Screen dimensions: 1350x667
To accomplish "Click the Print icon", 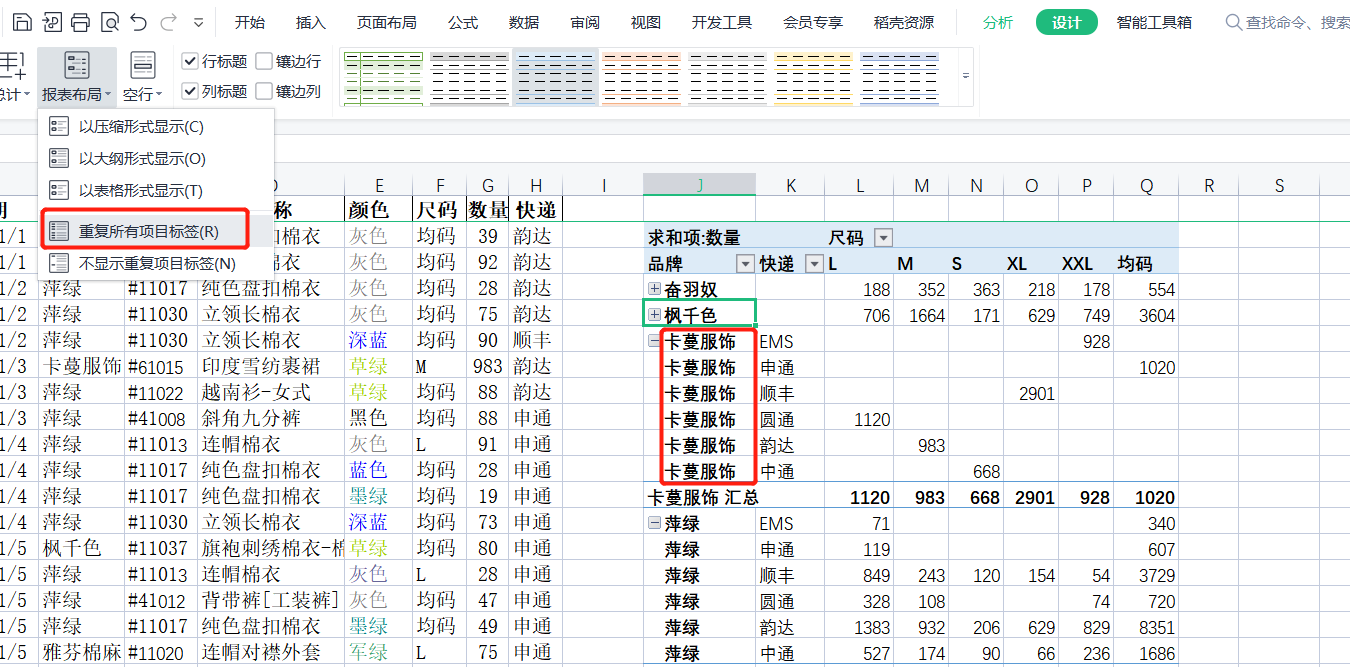I will [80, 22].
